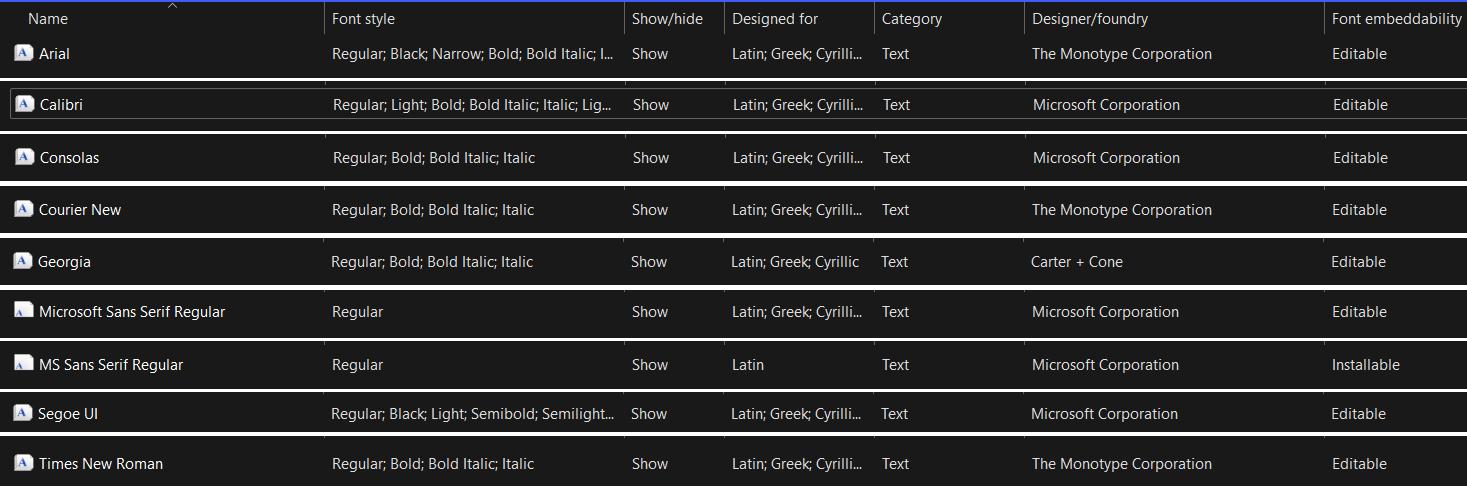Select the Calibri font icon
1467x486 pixels.
[x=25, y=104]
